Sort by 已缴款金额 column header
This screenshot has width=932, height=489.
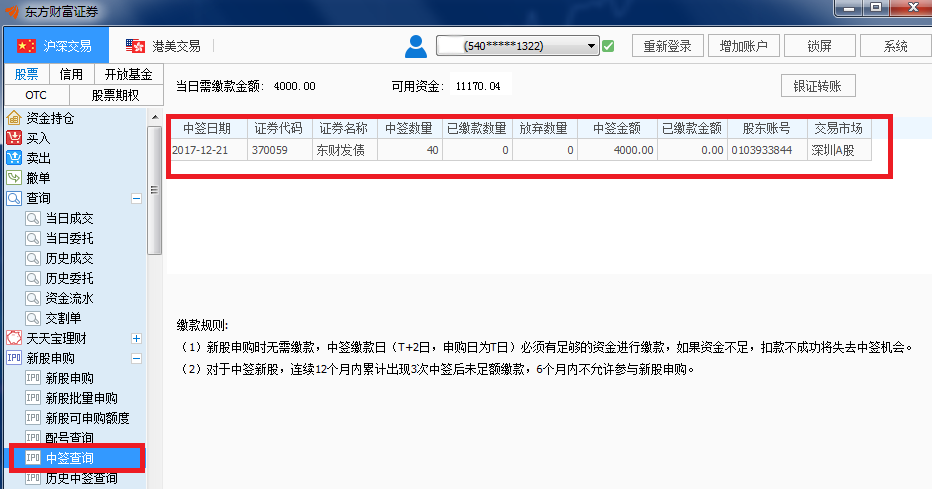pyautogui.click(x=692, y=128)
